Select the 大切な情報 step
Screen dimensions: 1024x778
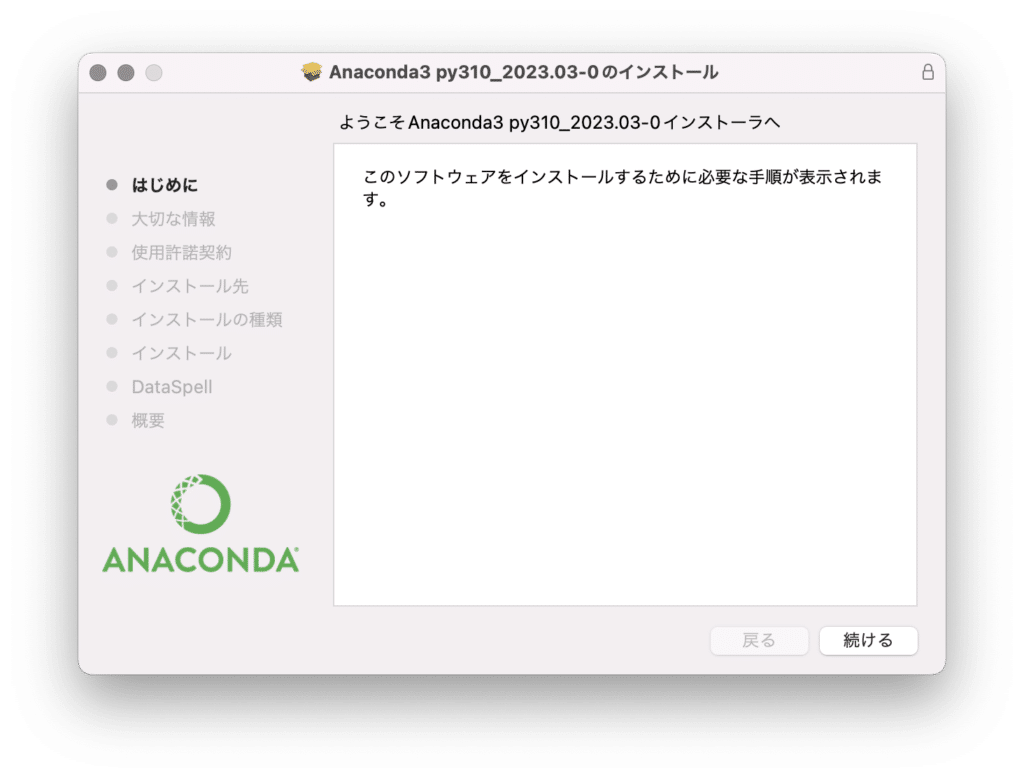click(x=173, y=219)
